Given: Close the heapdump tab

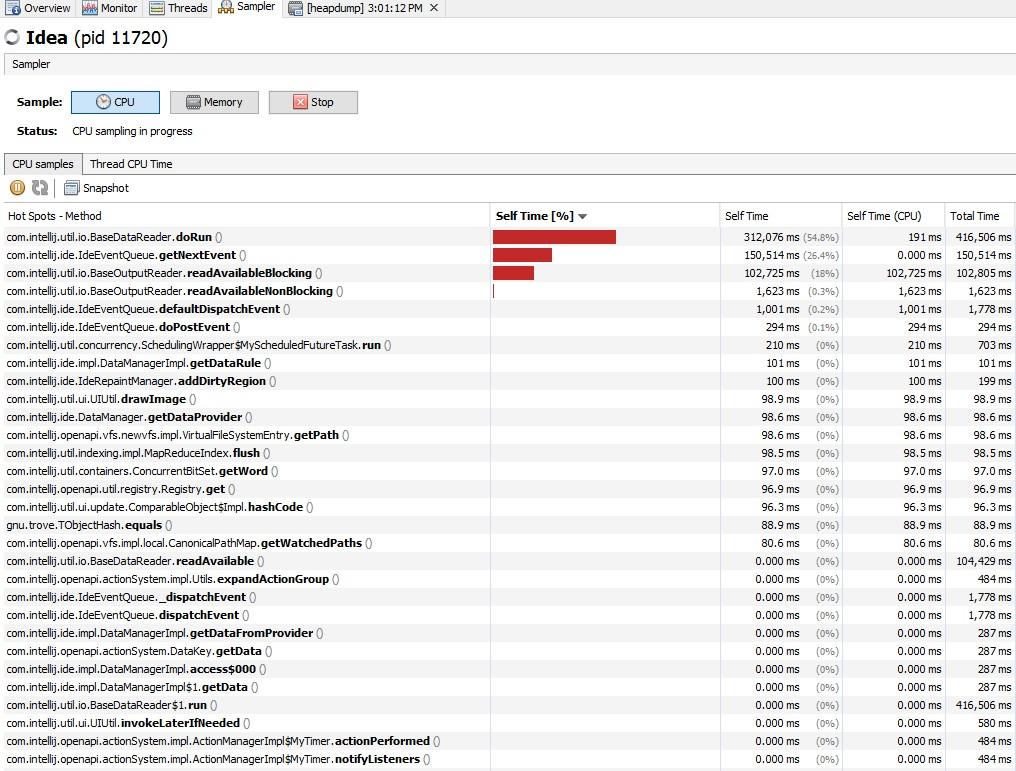Looking at the screenshot, I should click(434, 8).
